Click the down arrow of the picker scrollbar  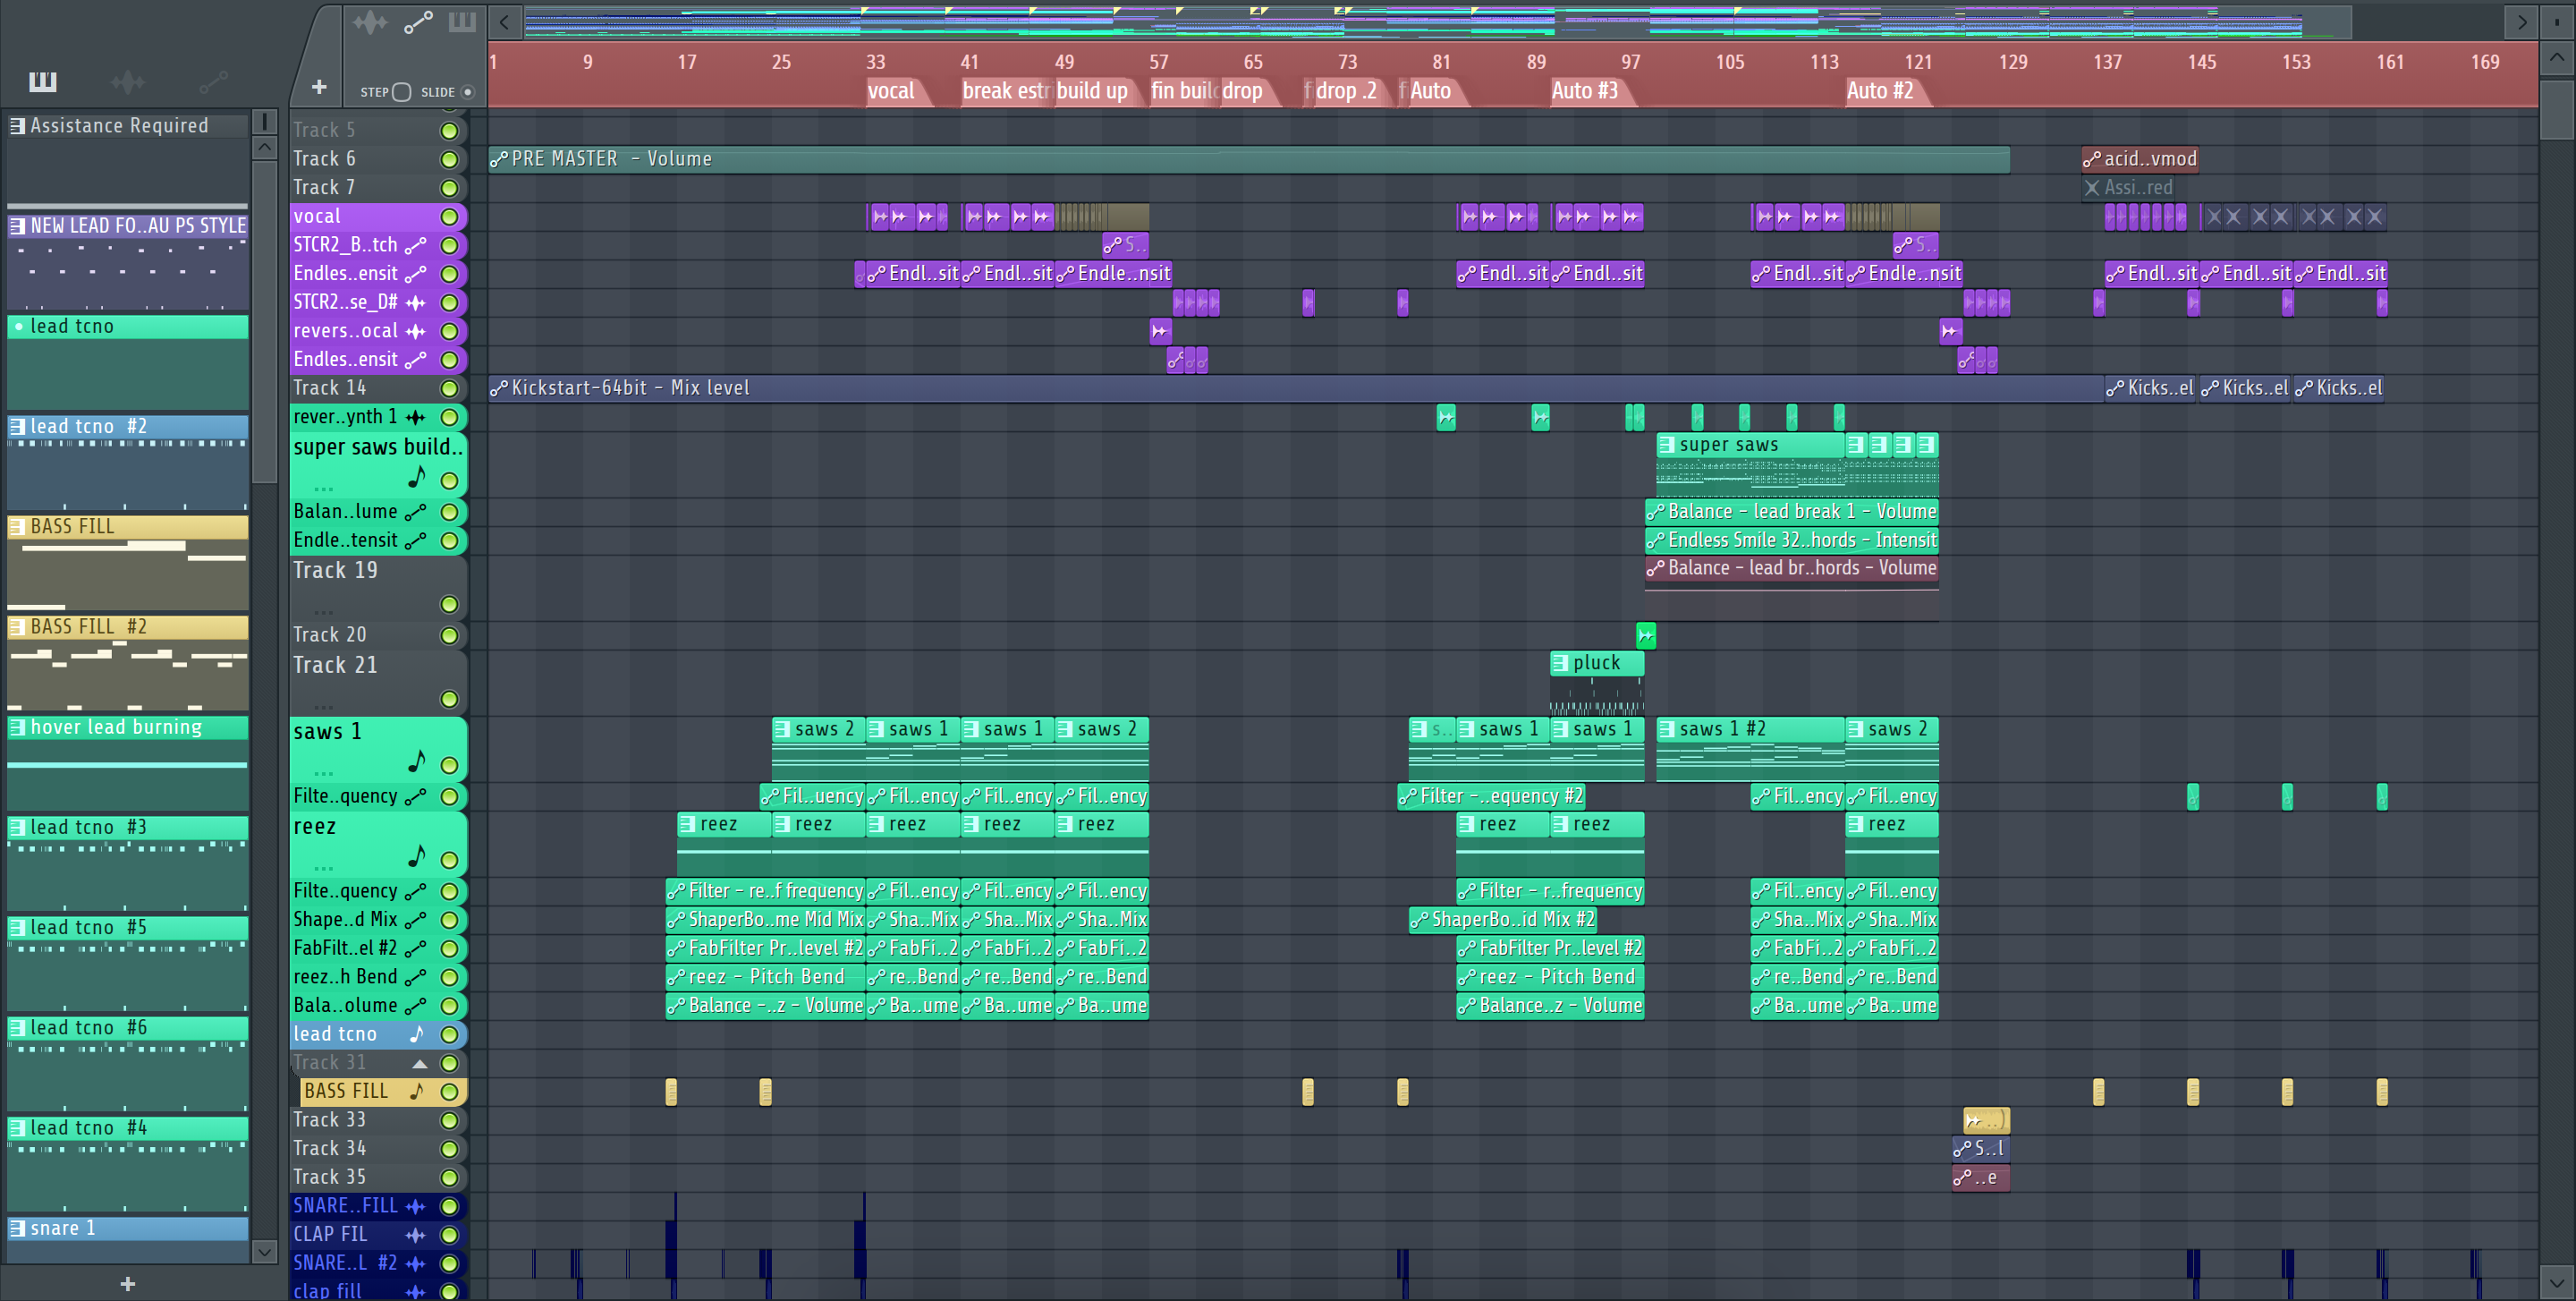(264, 1251)
